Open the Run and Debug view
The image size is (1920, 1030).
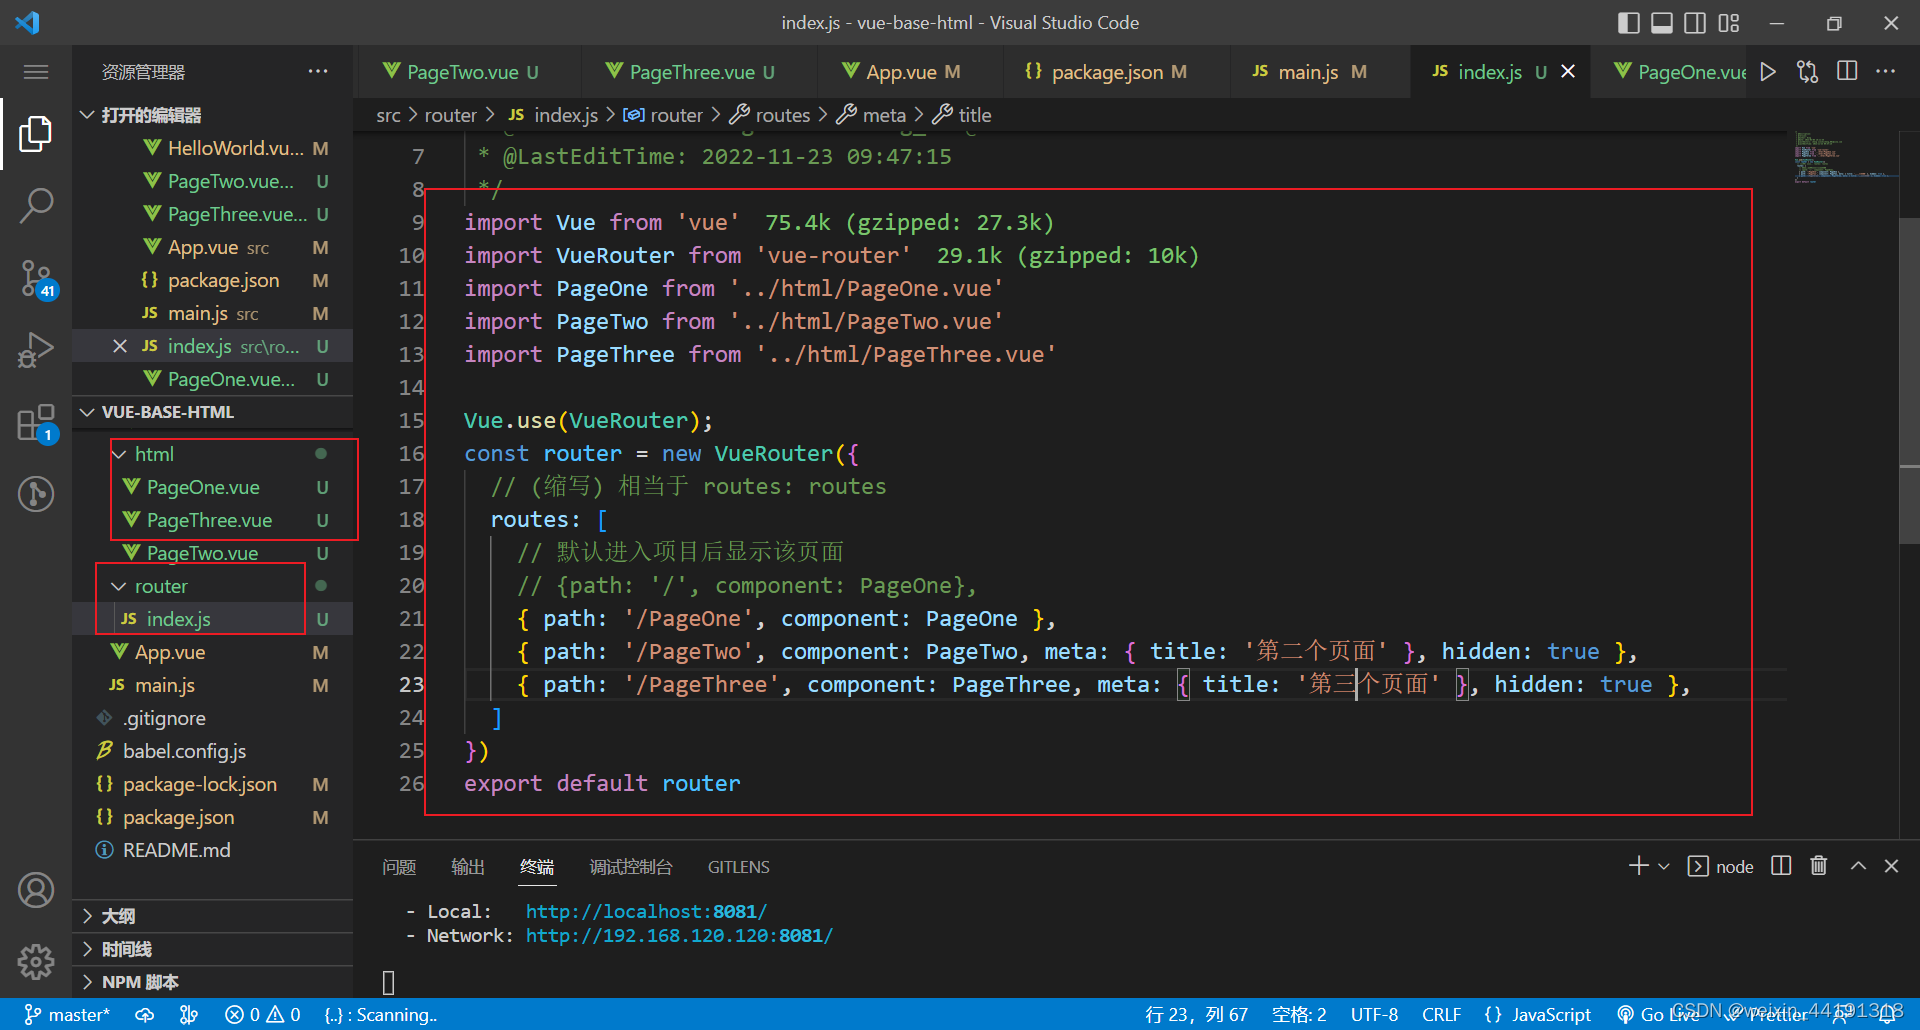pyautogui.click(x=36, y=350)
